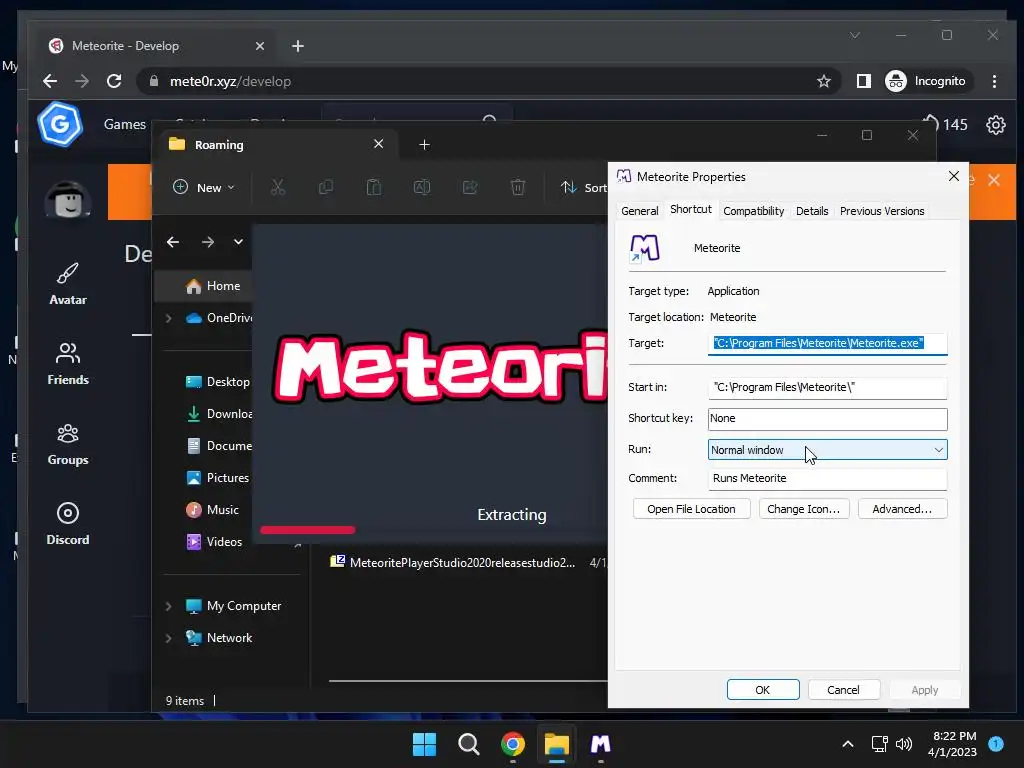
Task: Click Paste icon in Explorer toolbar
Action: (374, 187)
